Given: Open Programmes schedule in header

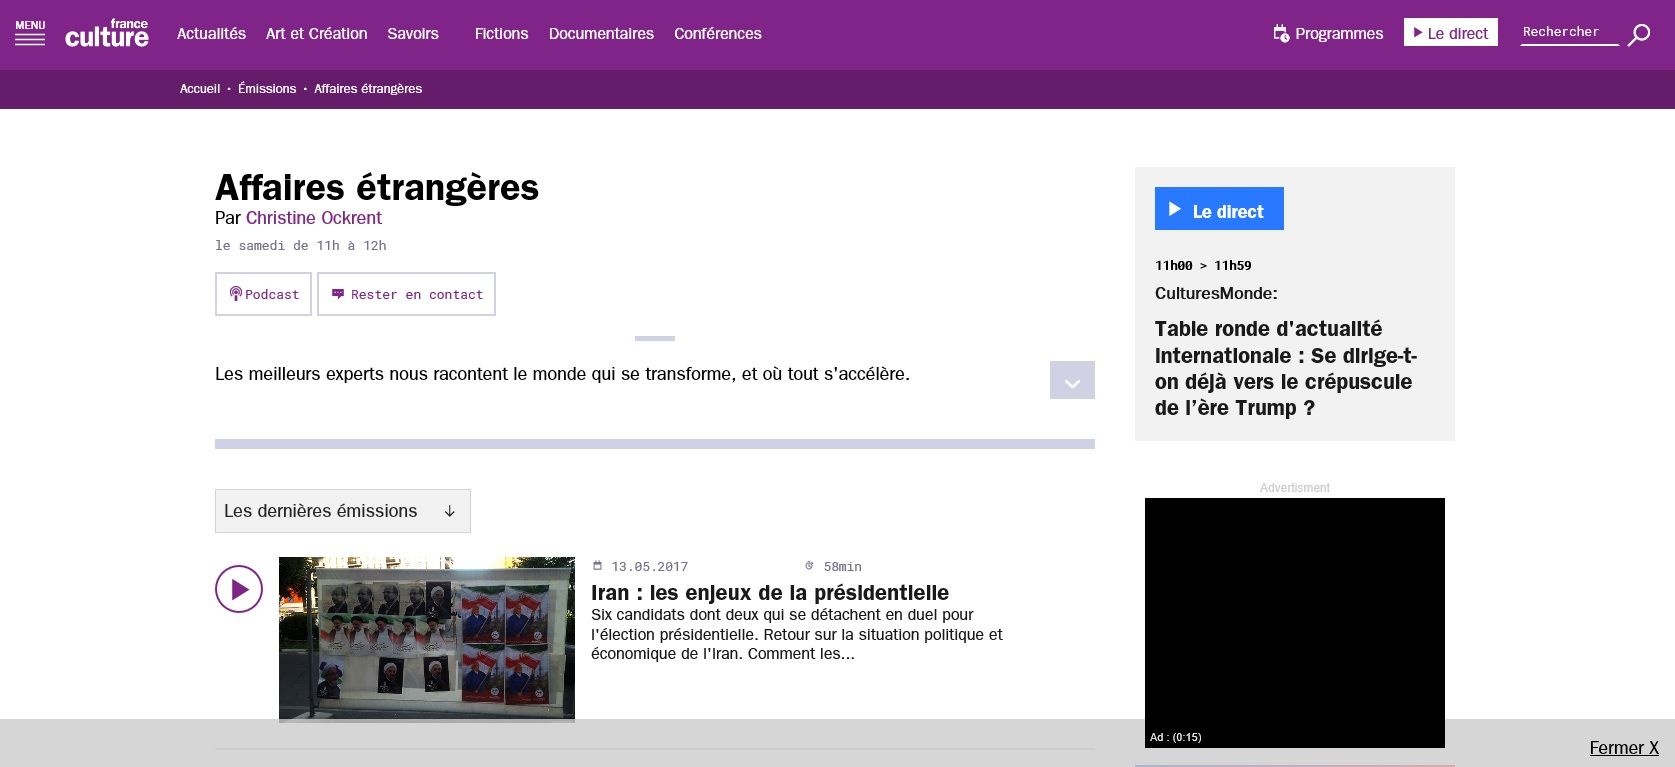Looking at the screenshot, I should 1328,33.
